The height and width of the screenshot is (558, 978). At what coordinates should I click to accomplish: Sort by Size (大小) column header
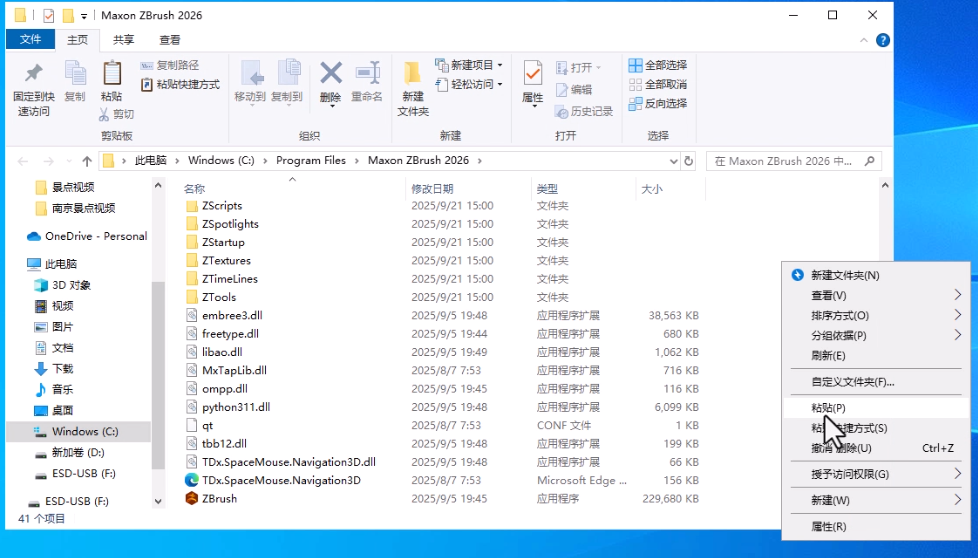652,189
